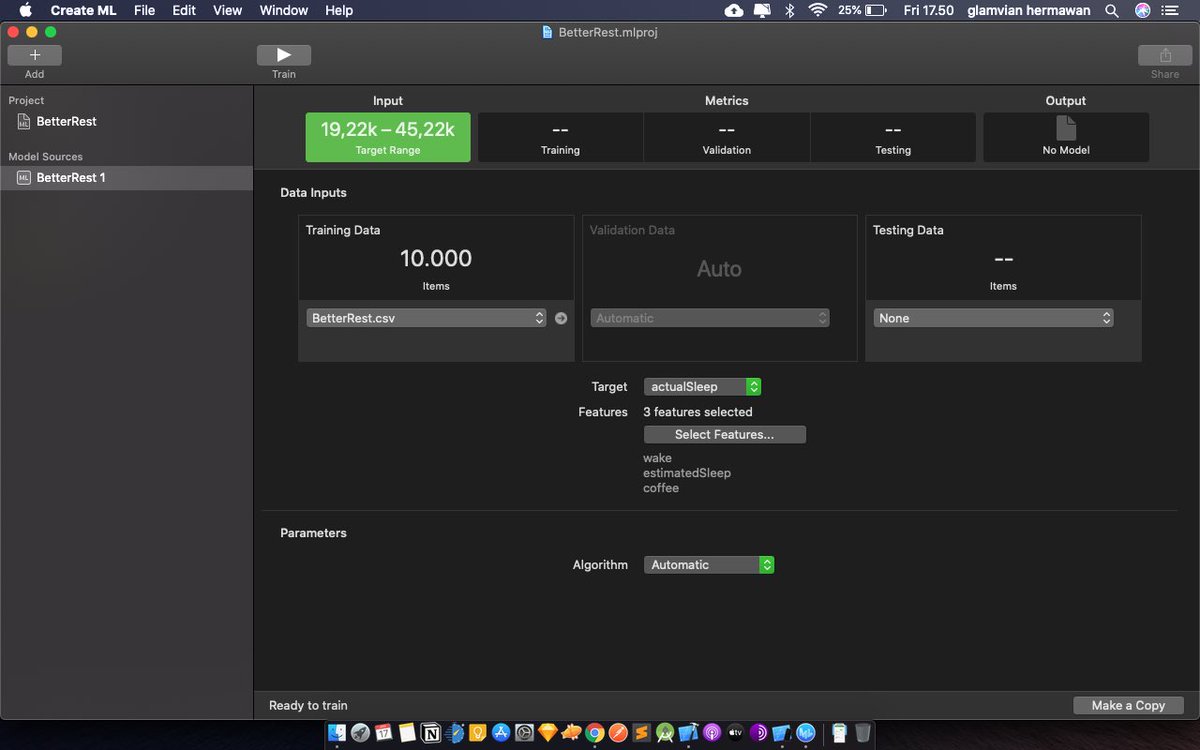Screen dimensions: 1200x750
Task: Open Android Studio from the dock
Action: click(665, 733)
